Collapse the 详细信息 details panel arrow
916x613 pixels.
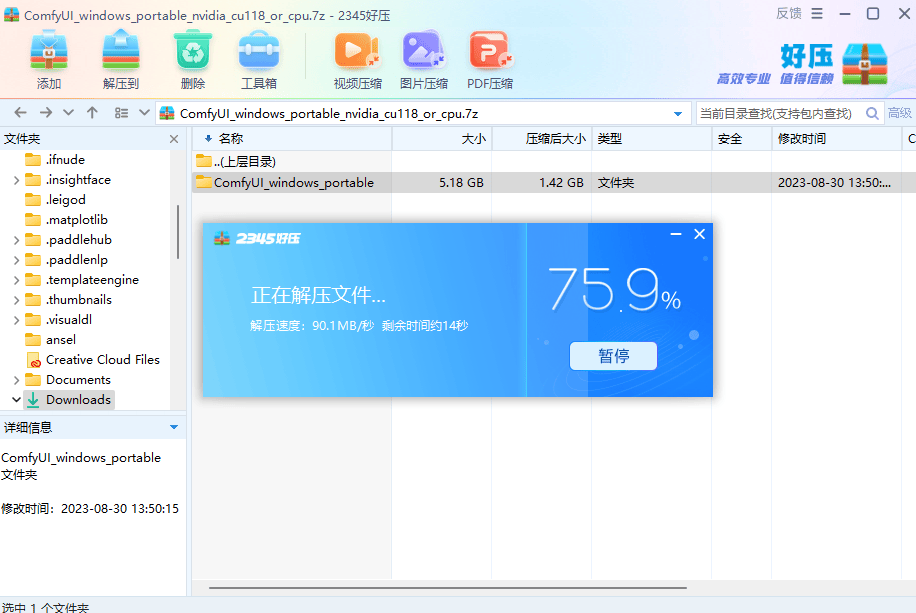174,427
